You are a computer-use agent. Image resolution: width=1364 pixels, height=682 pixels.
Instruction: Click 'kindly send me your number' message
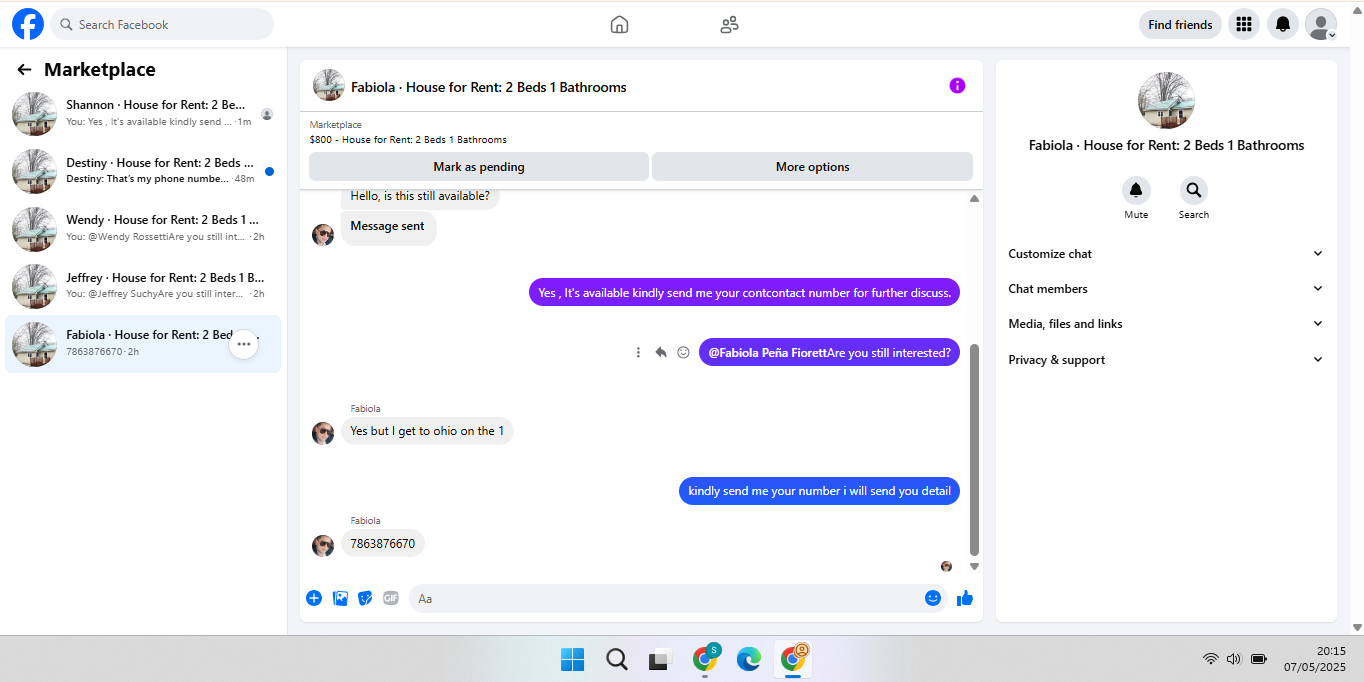click(819, 491)
